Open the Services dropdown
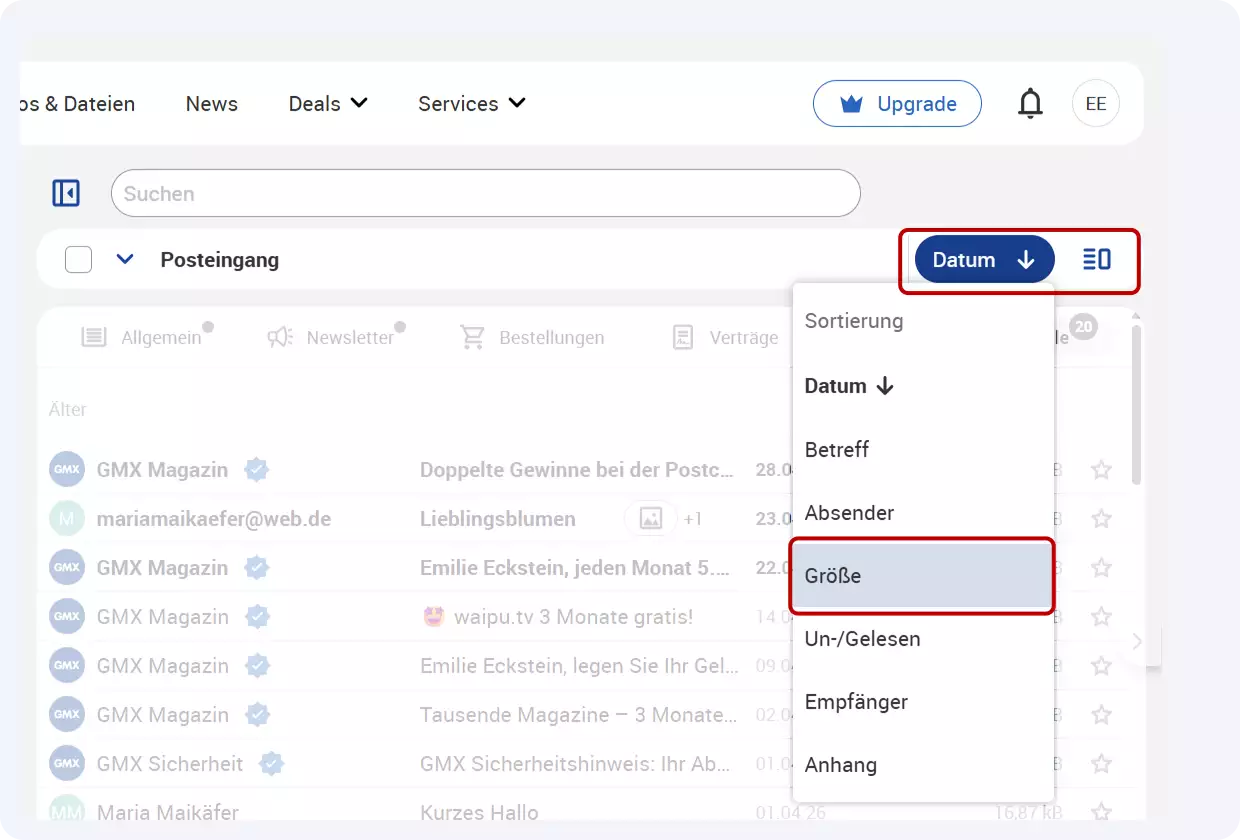This screenshot has width=1240, height=840. 470,103
